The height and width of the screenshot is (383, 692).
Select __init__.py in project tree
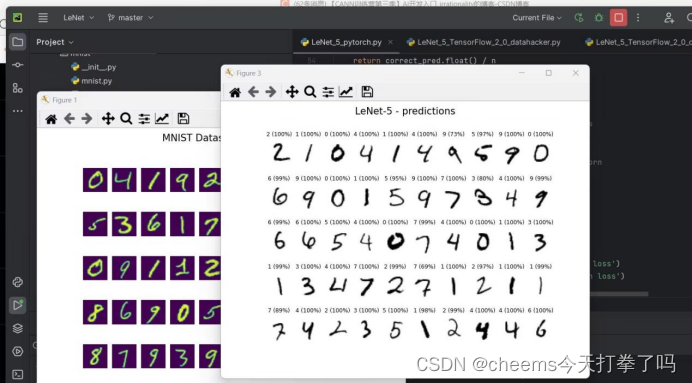pos(94,67)
